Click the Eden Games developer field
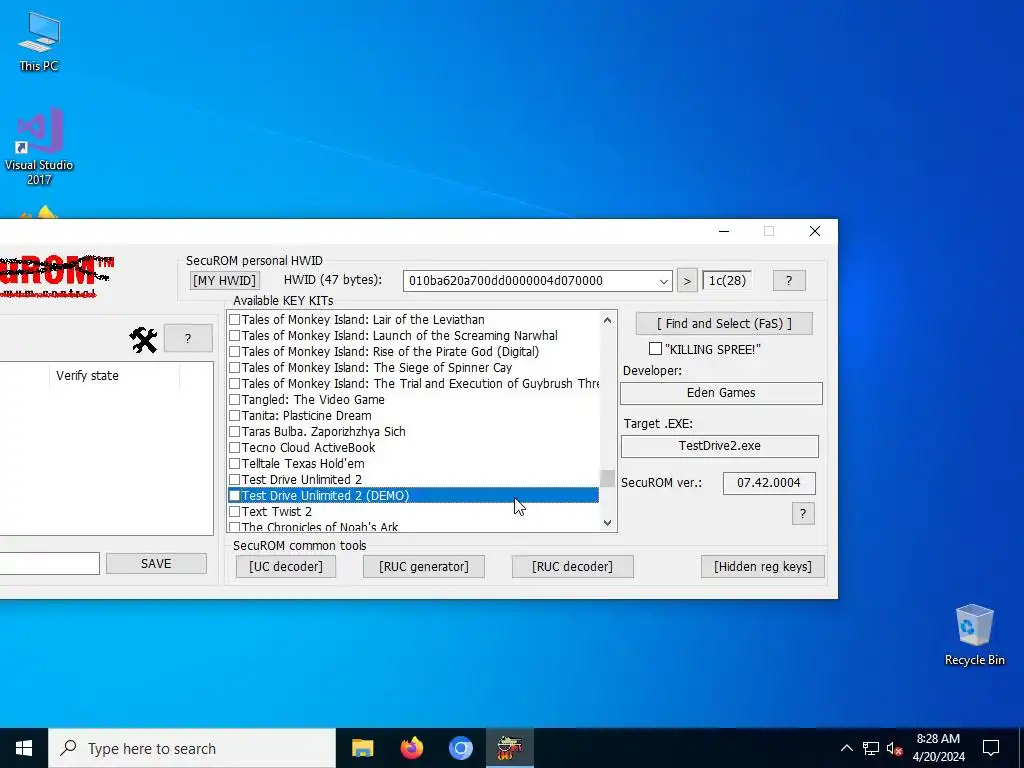The image size is (1024, 768). pyautogui.click(x=721, y=393)
